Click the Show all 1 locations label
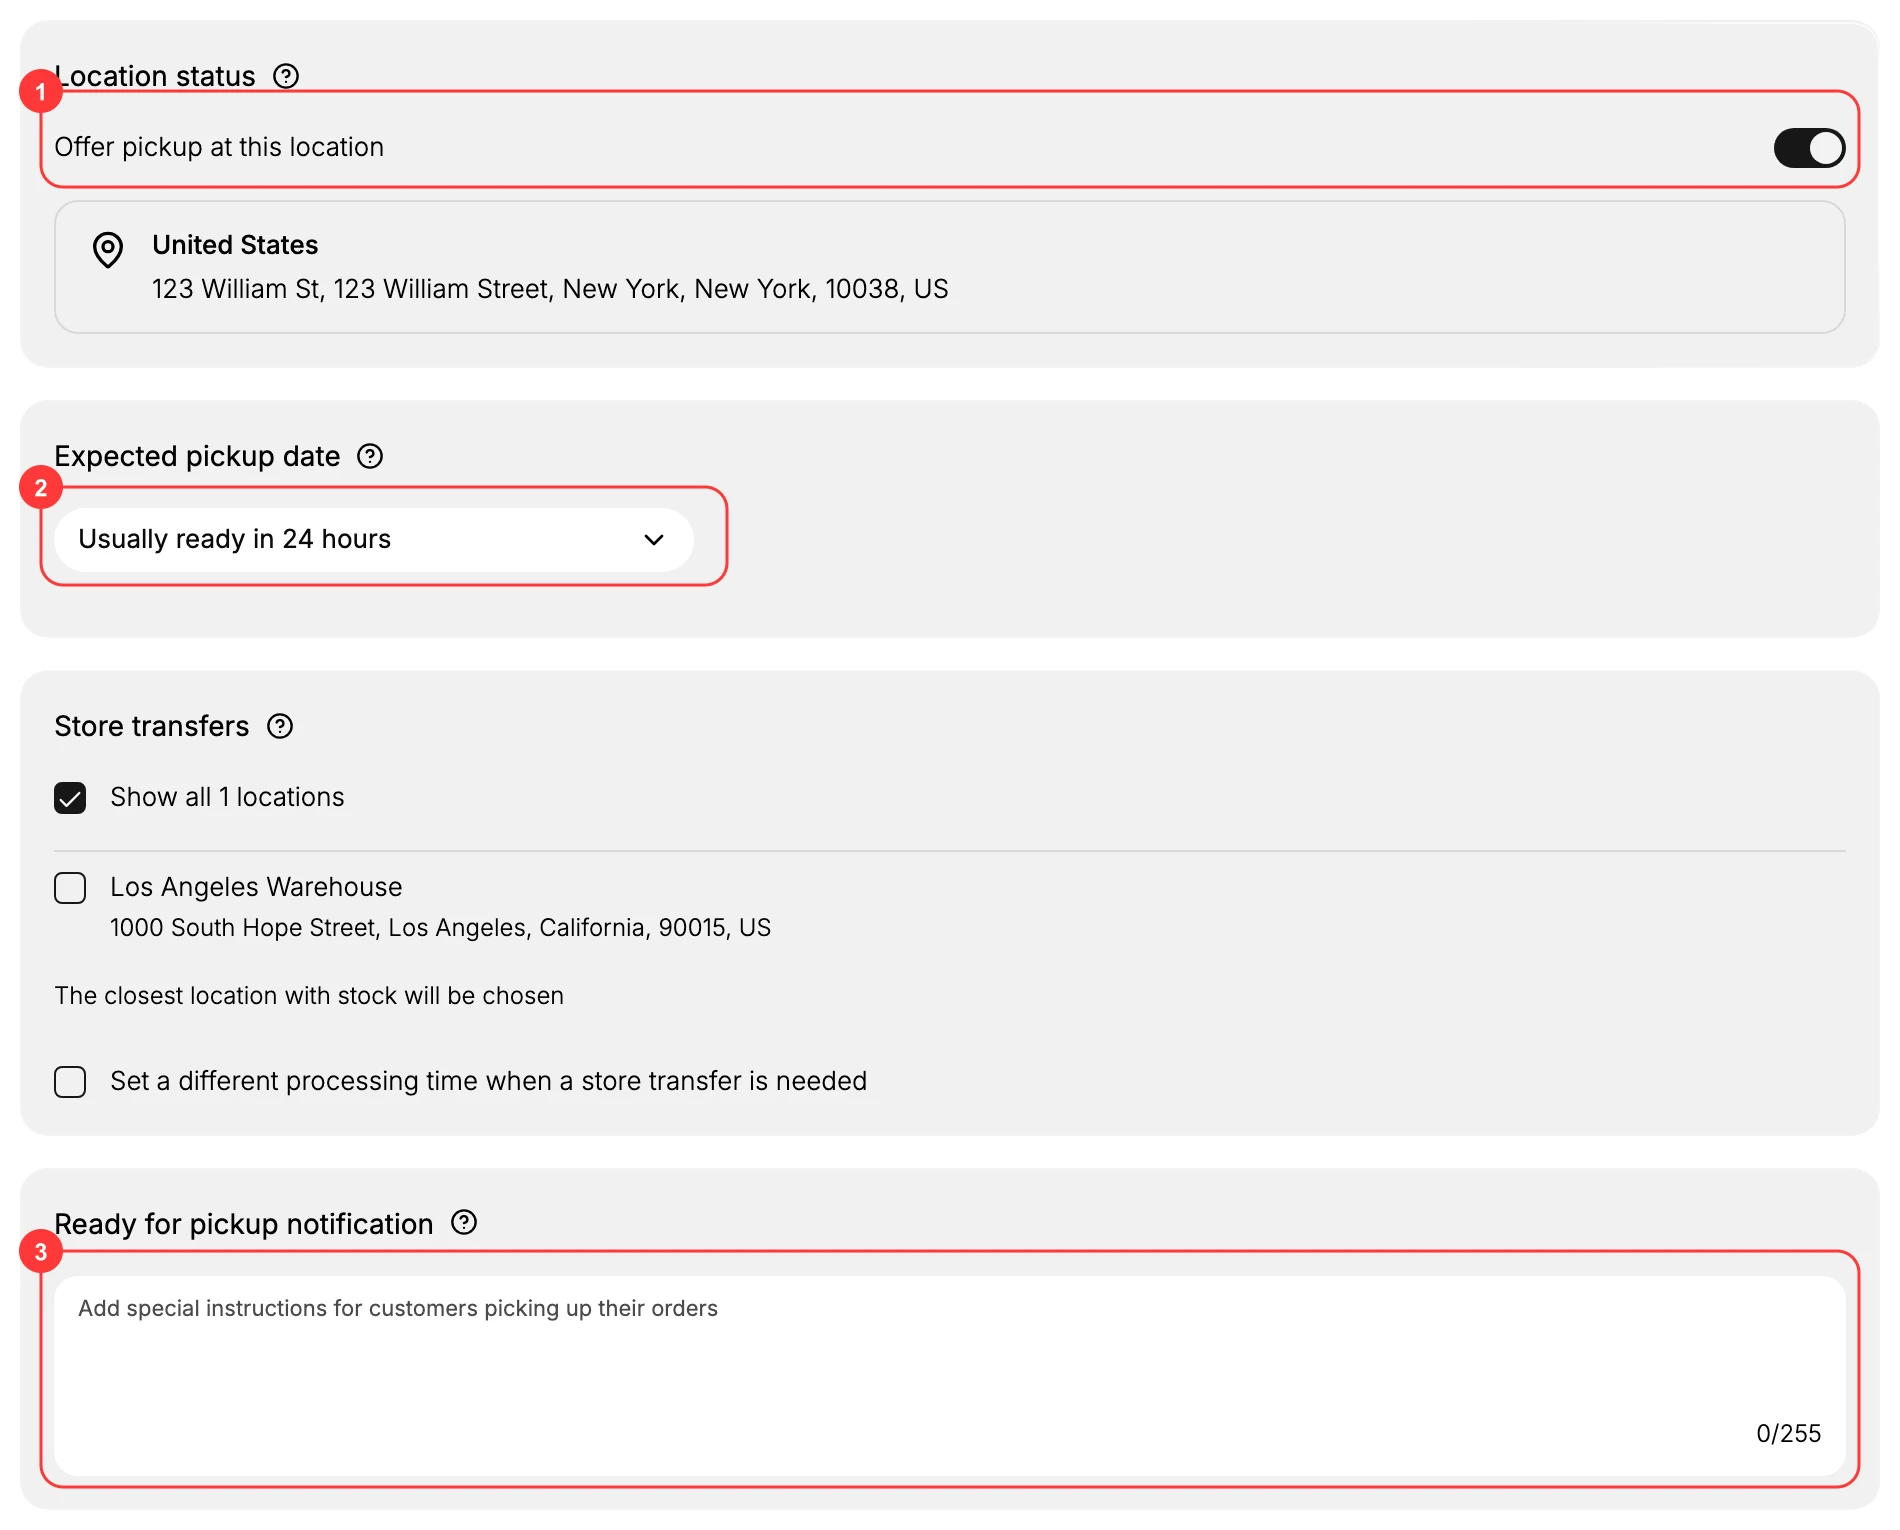The image size is (1900, 1530). pos(227,797)
